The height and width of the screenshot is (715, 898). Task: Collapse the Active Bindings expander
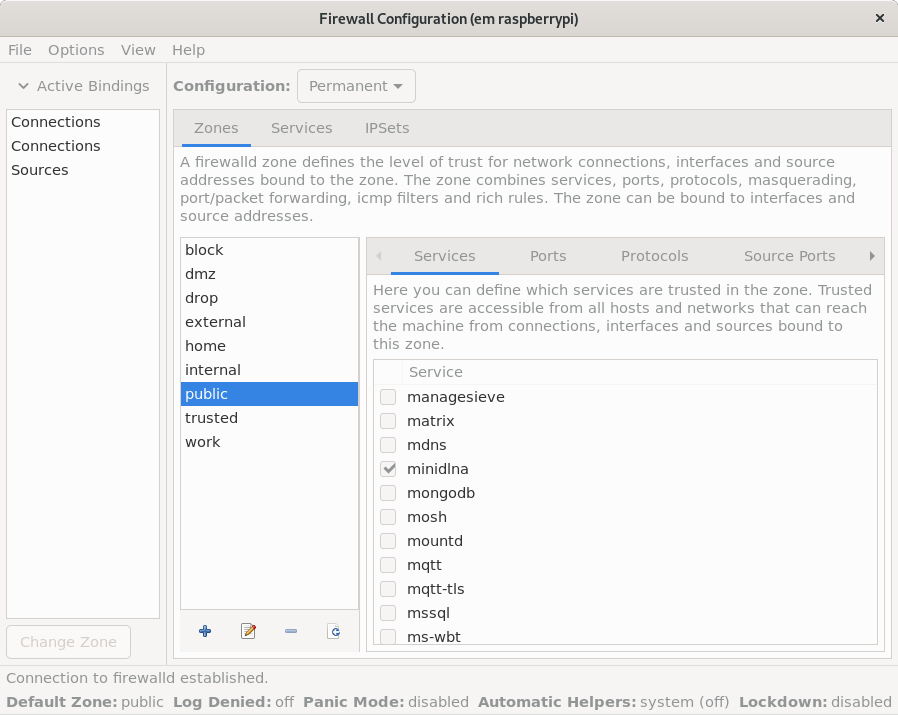(x=84, y=86)
